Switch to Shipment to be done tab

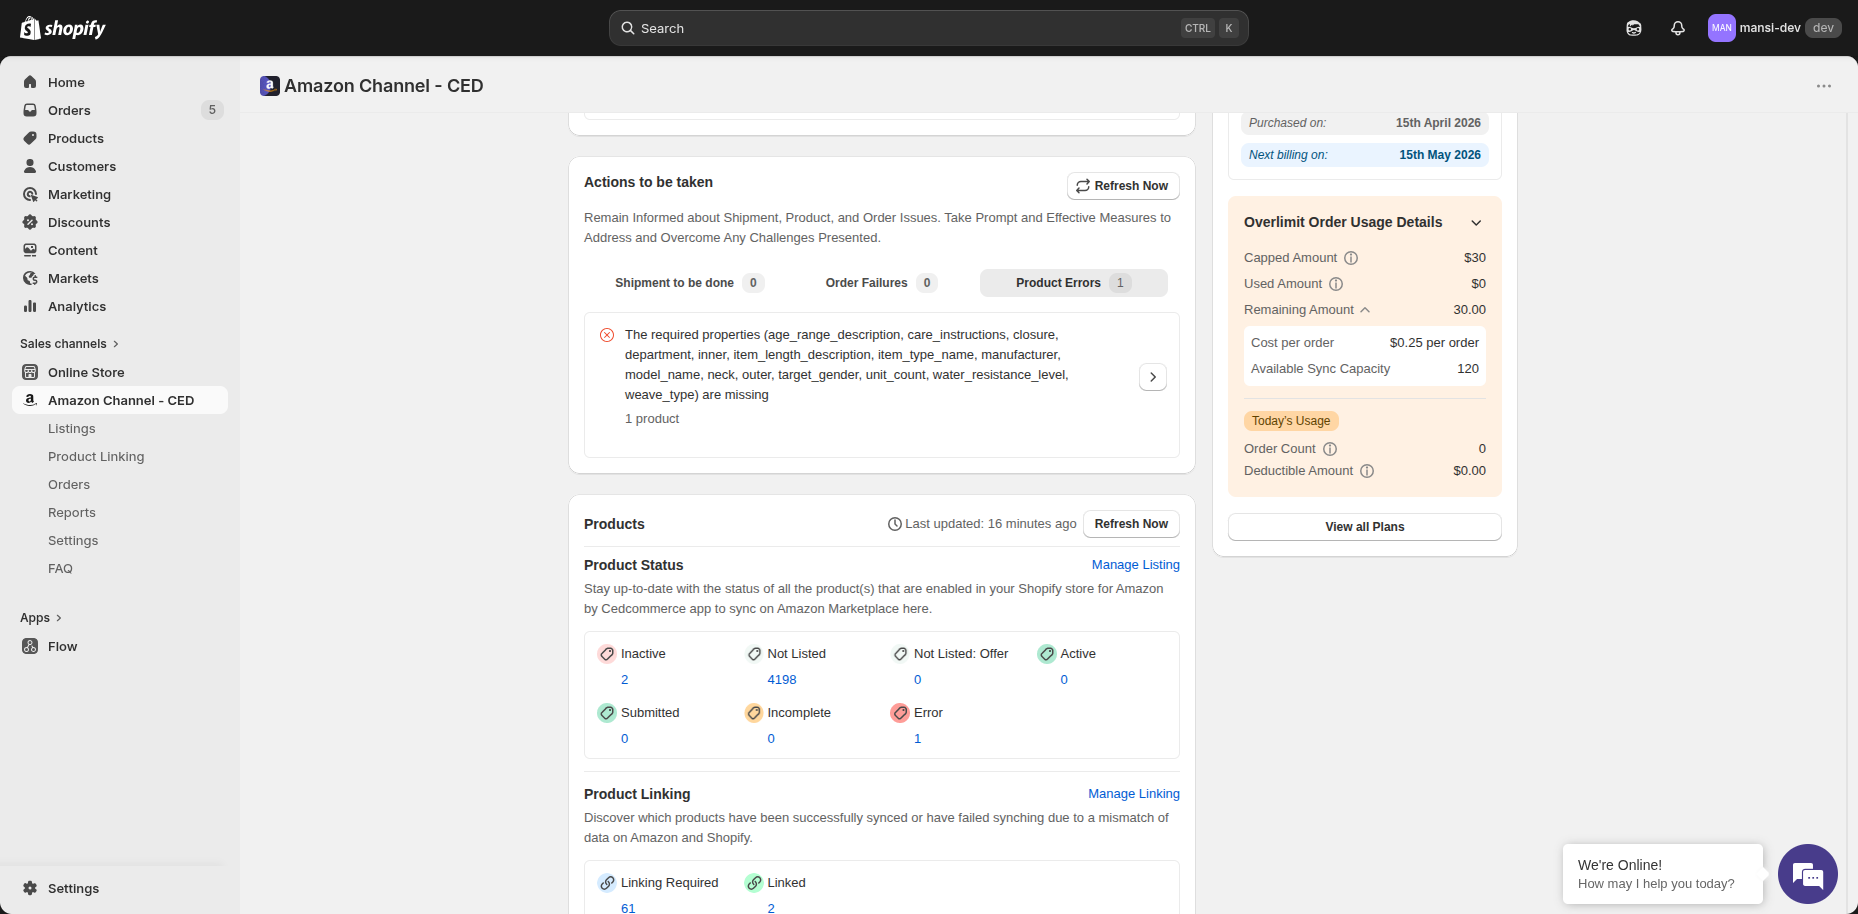(x=689, y=283)
